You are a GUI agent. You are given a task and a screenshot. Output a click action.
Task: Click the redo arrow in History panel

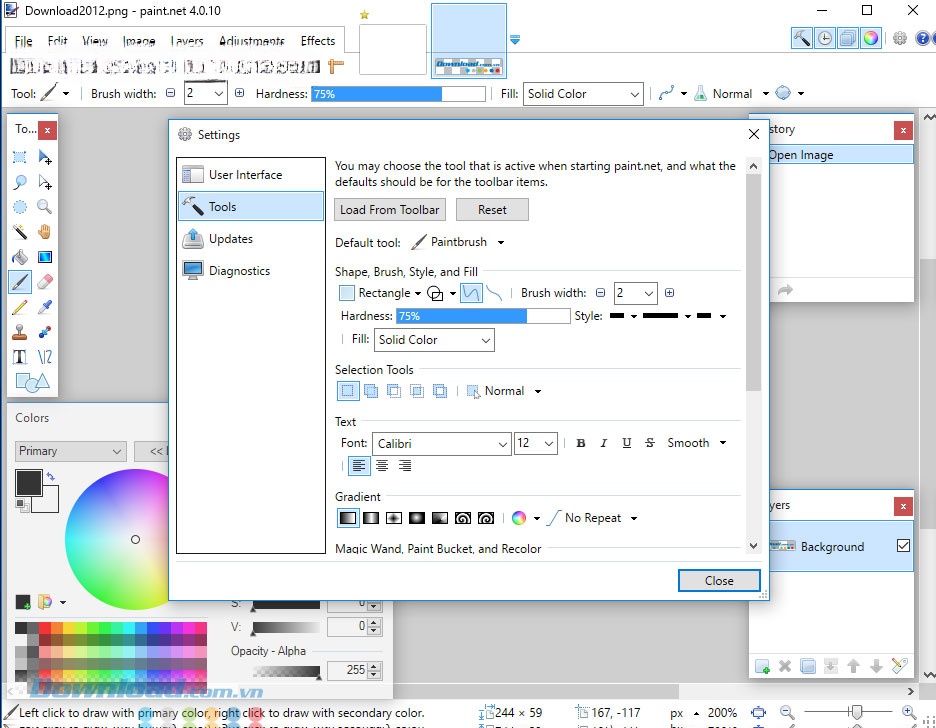(785, 290)
